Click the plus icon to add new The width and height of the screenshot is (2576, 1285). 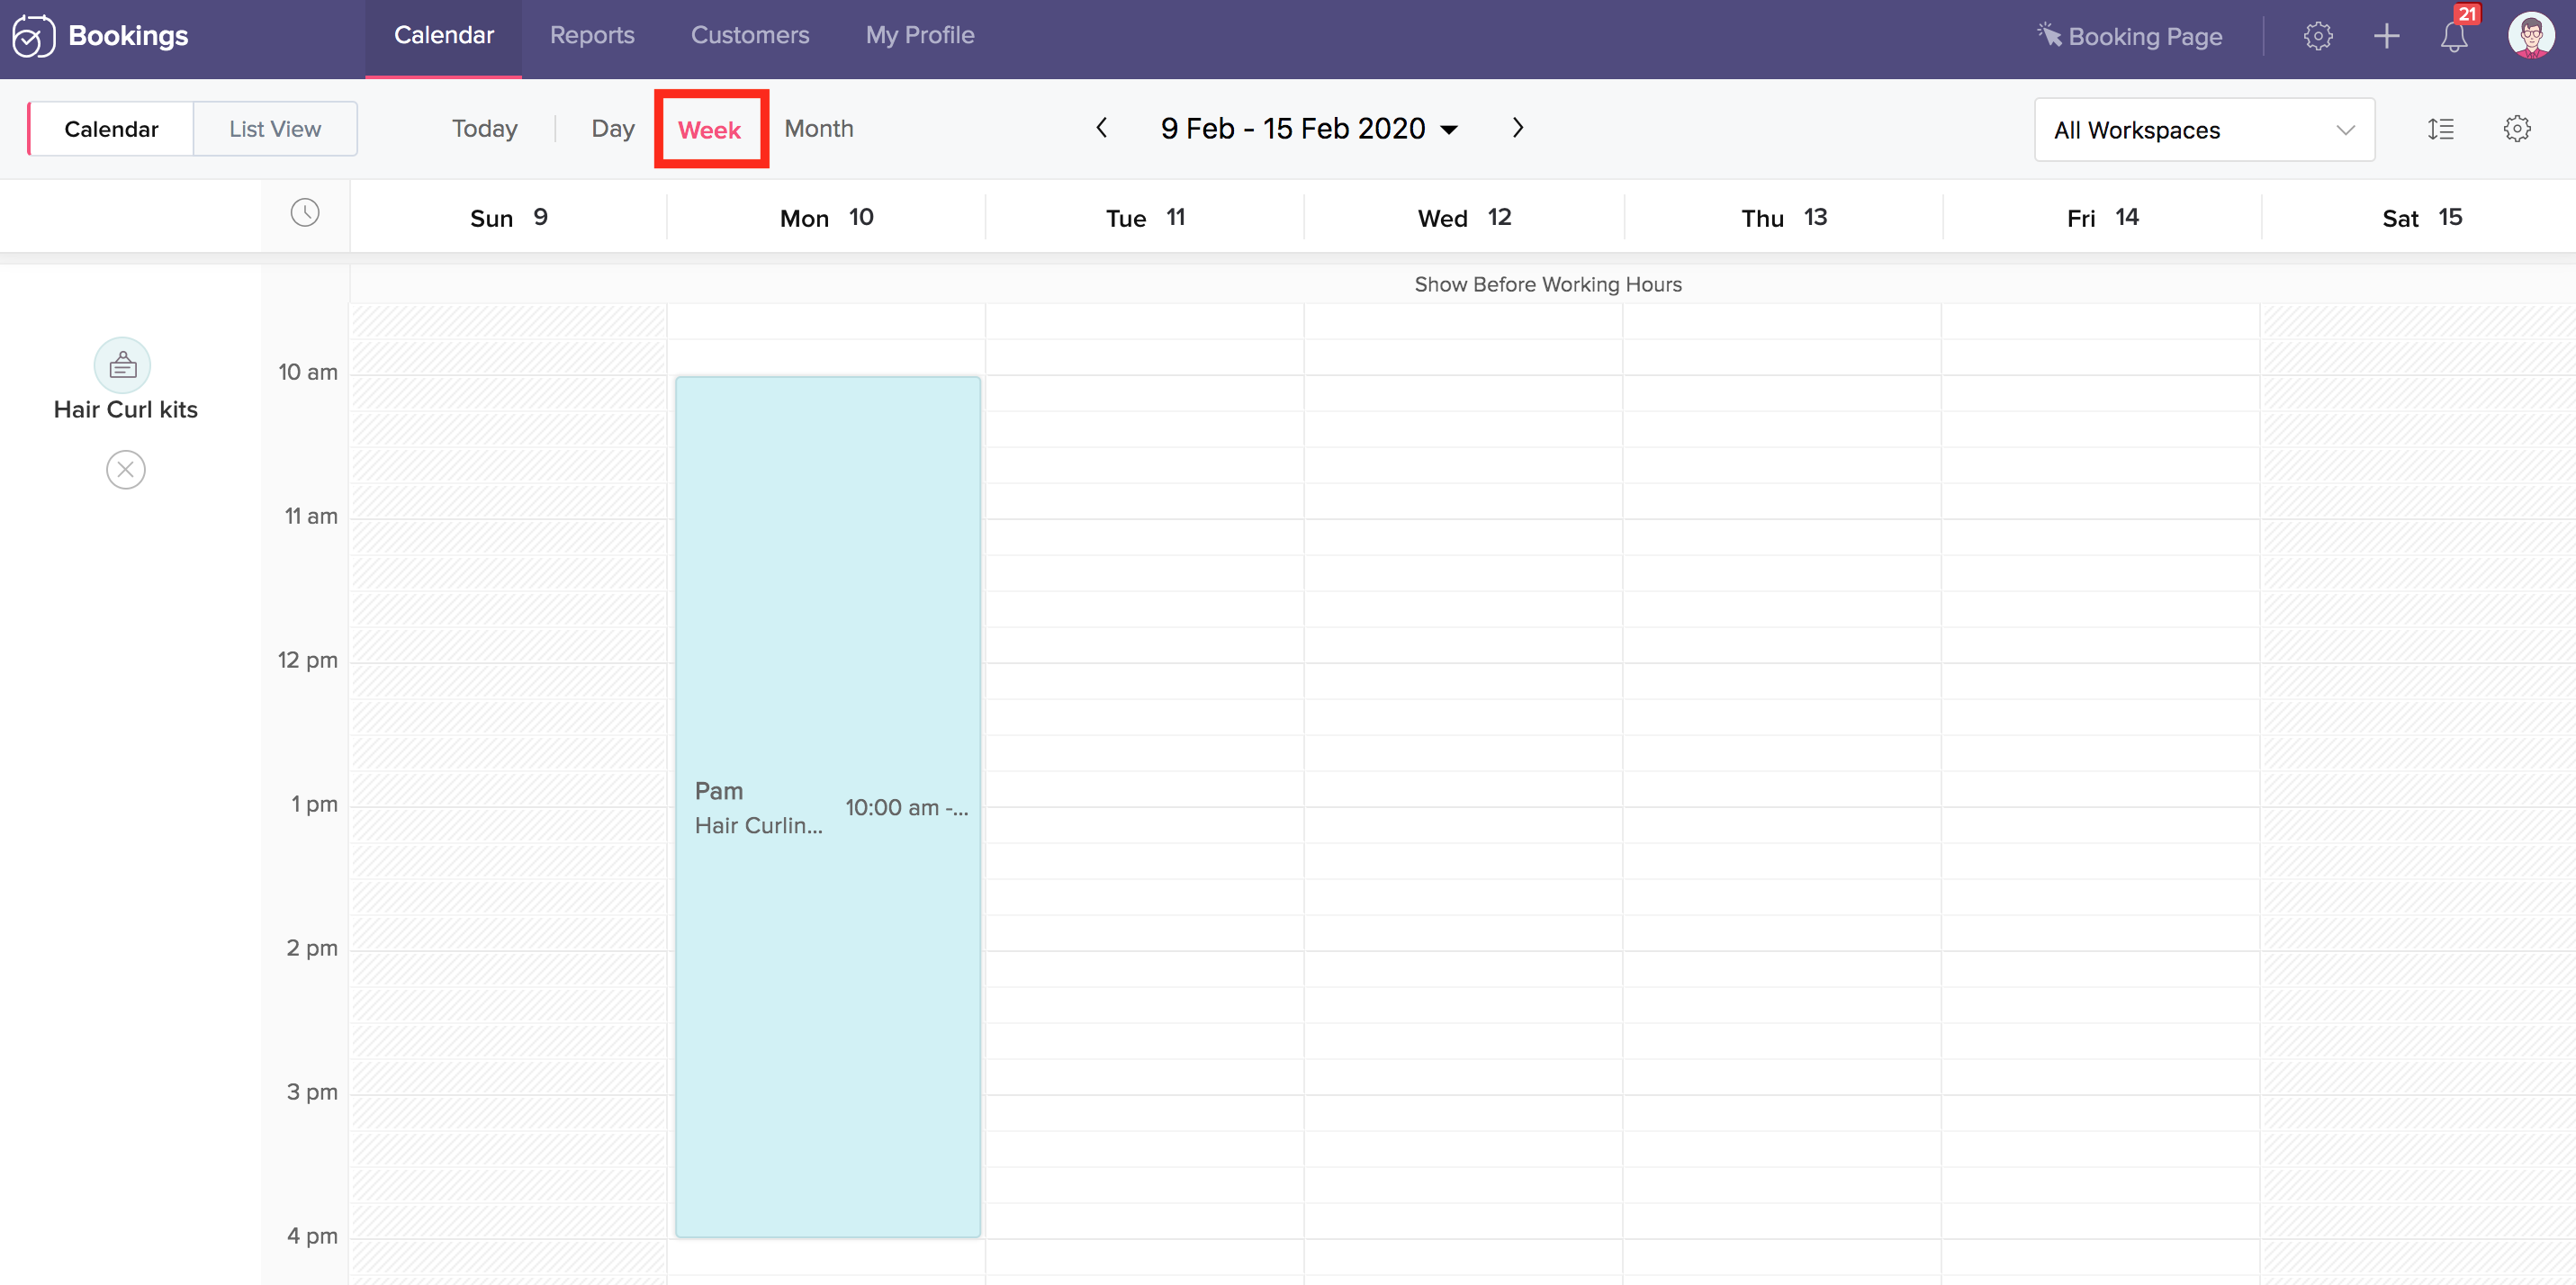[2386, 36]
